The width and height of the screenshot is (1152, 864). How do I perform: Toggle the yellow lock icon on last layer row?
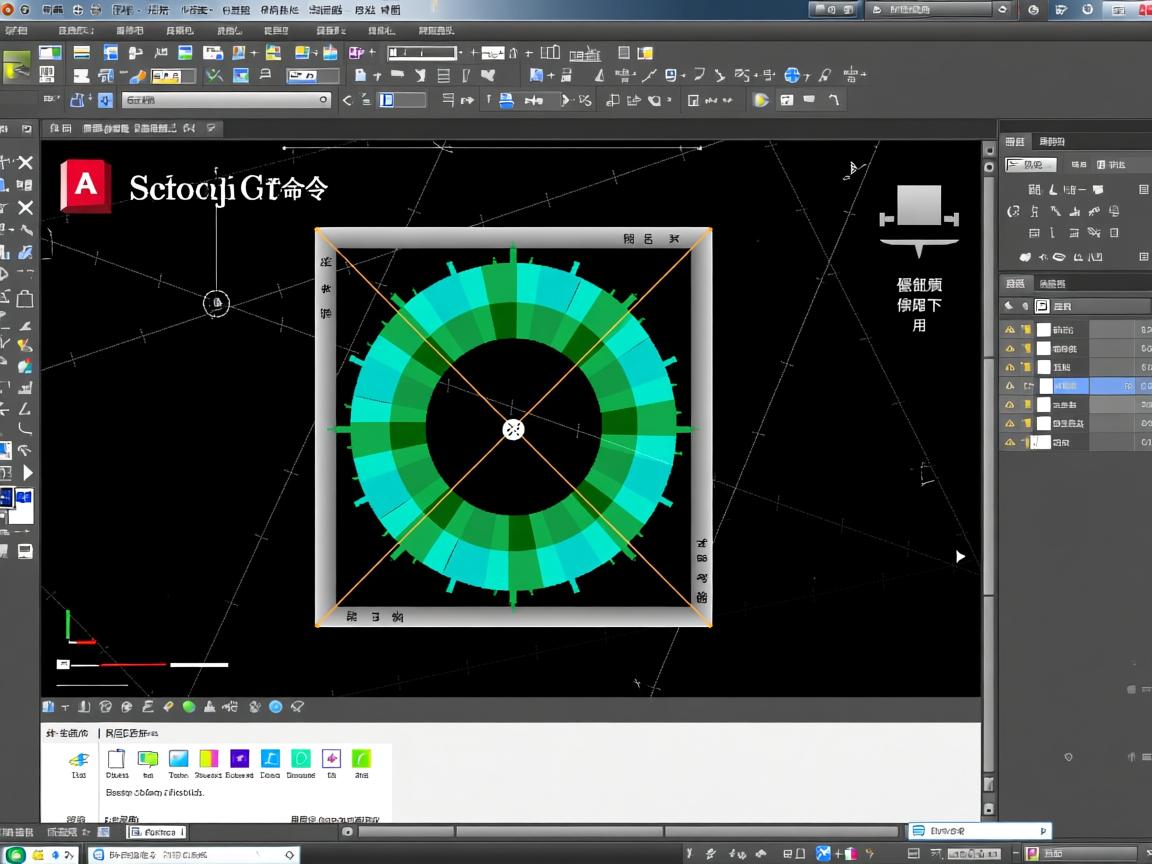tap(1027, 442)
